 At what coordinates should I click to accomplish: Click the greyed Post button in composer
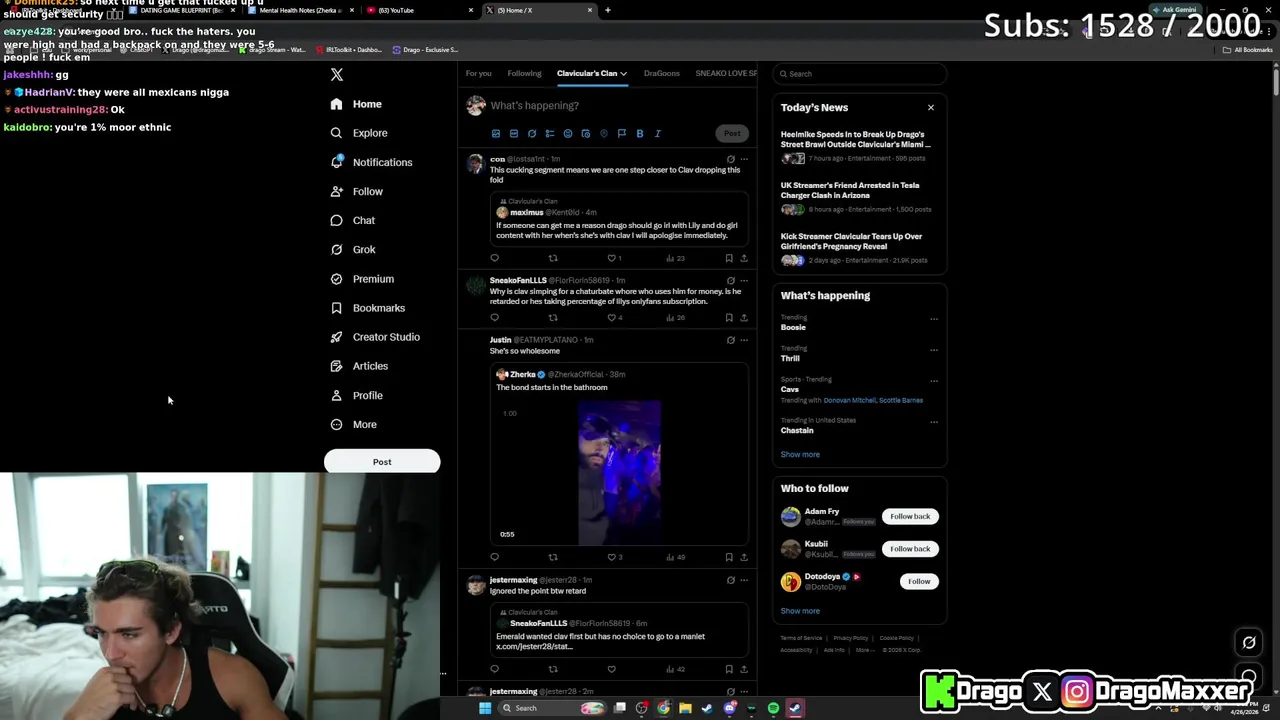click(x=732, y=133)
